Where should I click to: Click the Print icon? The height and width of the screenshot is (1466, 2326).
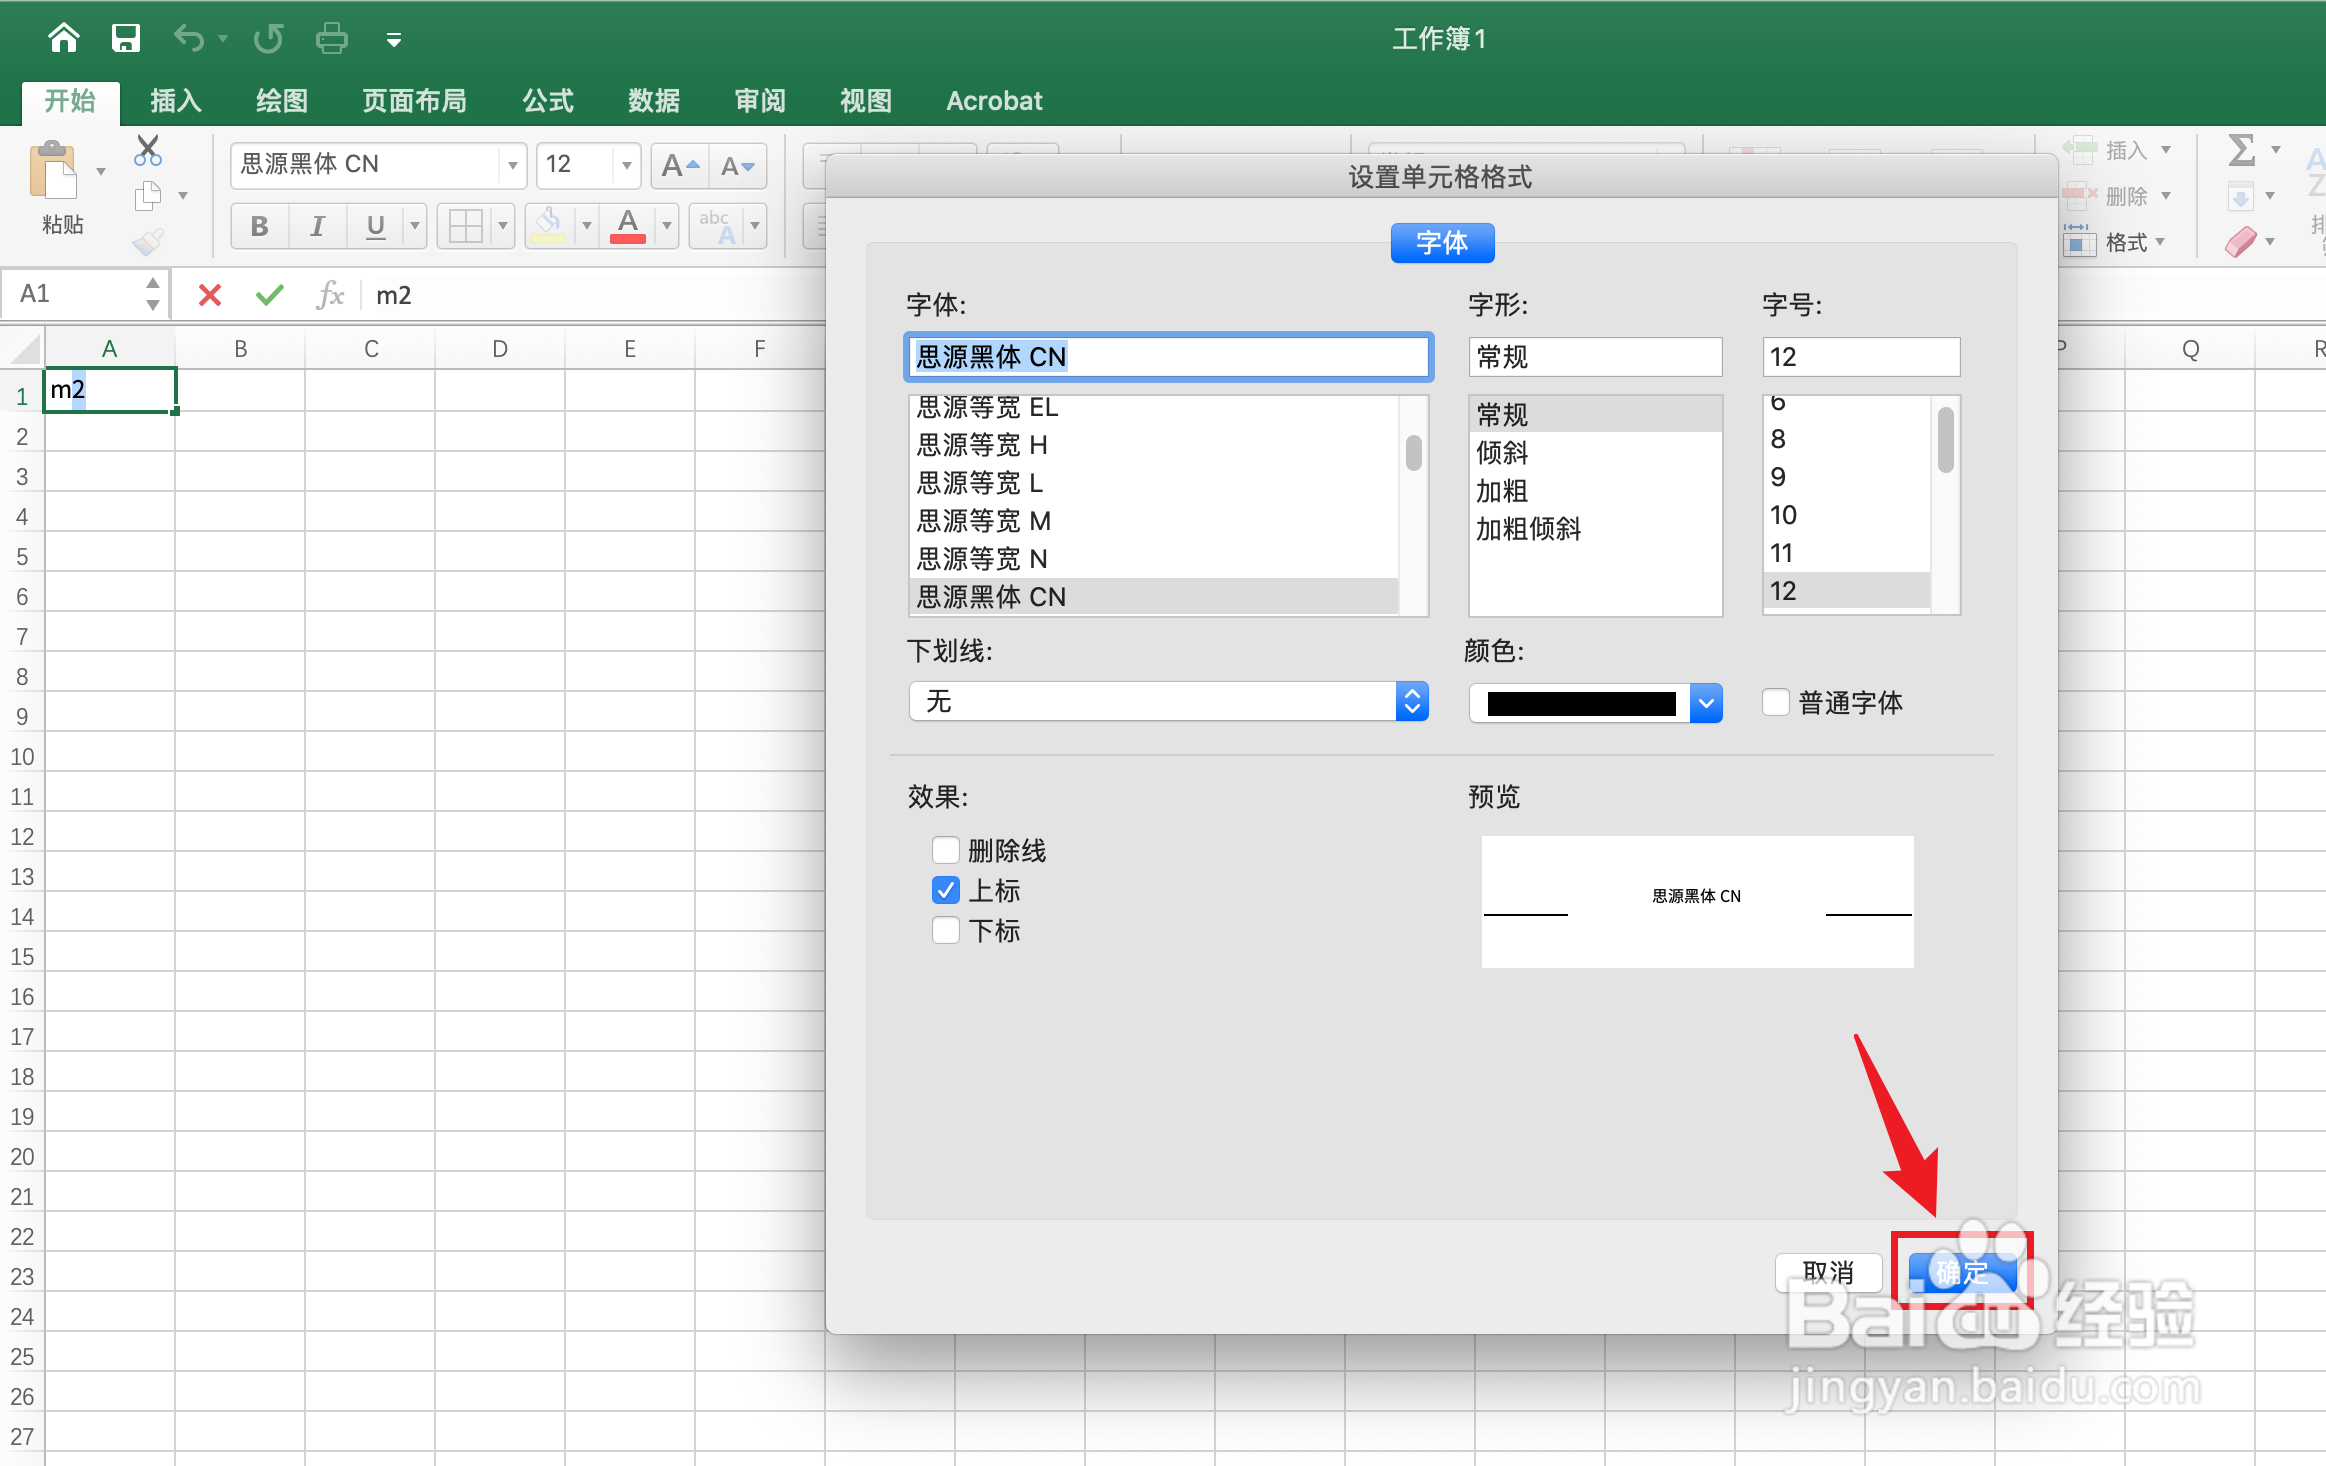click(x=332, y=38)
